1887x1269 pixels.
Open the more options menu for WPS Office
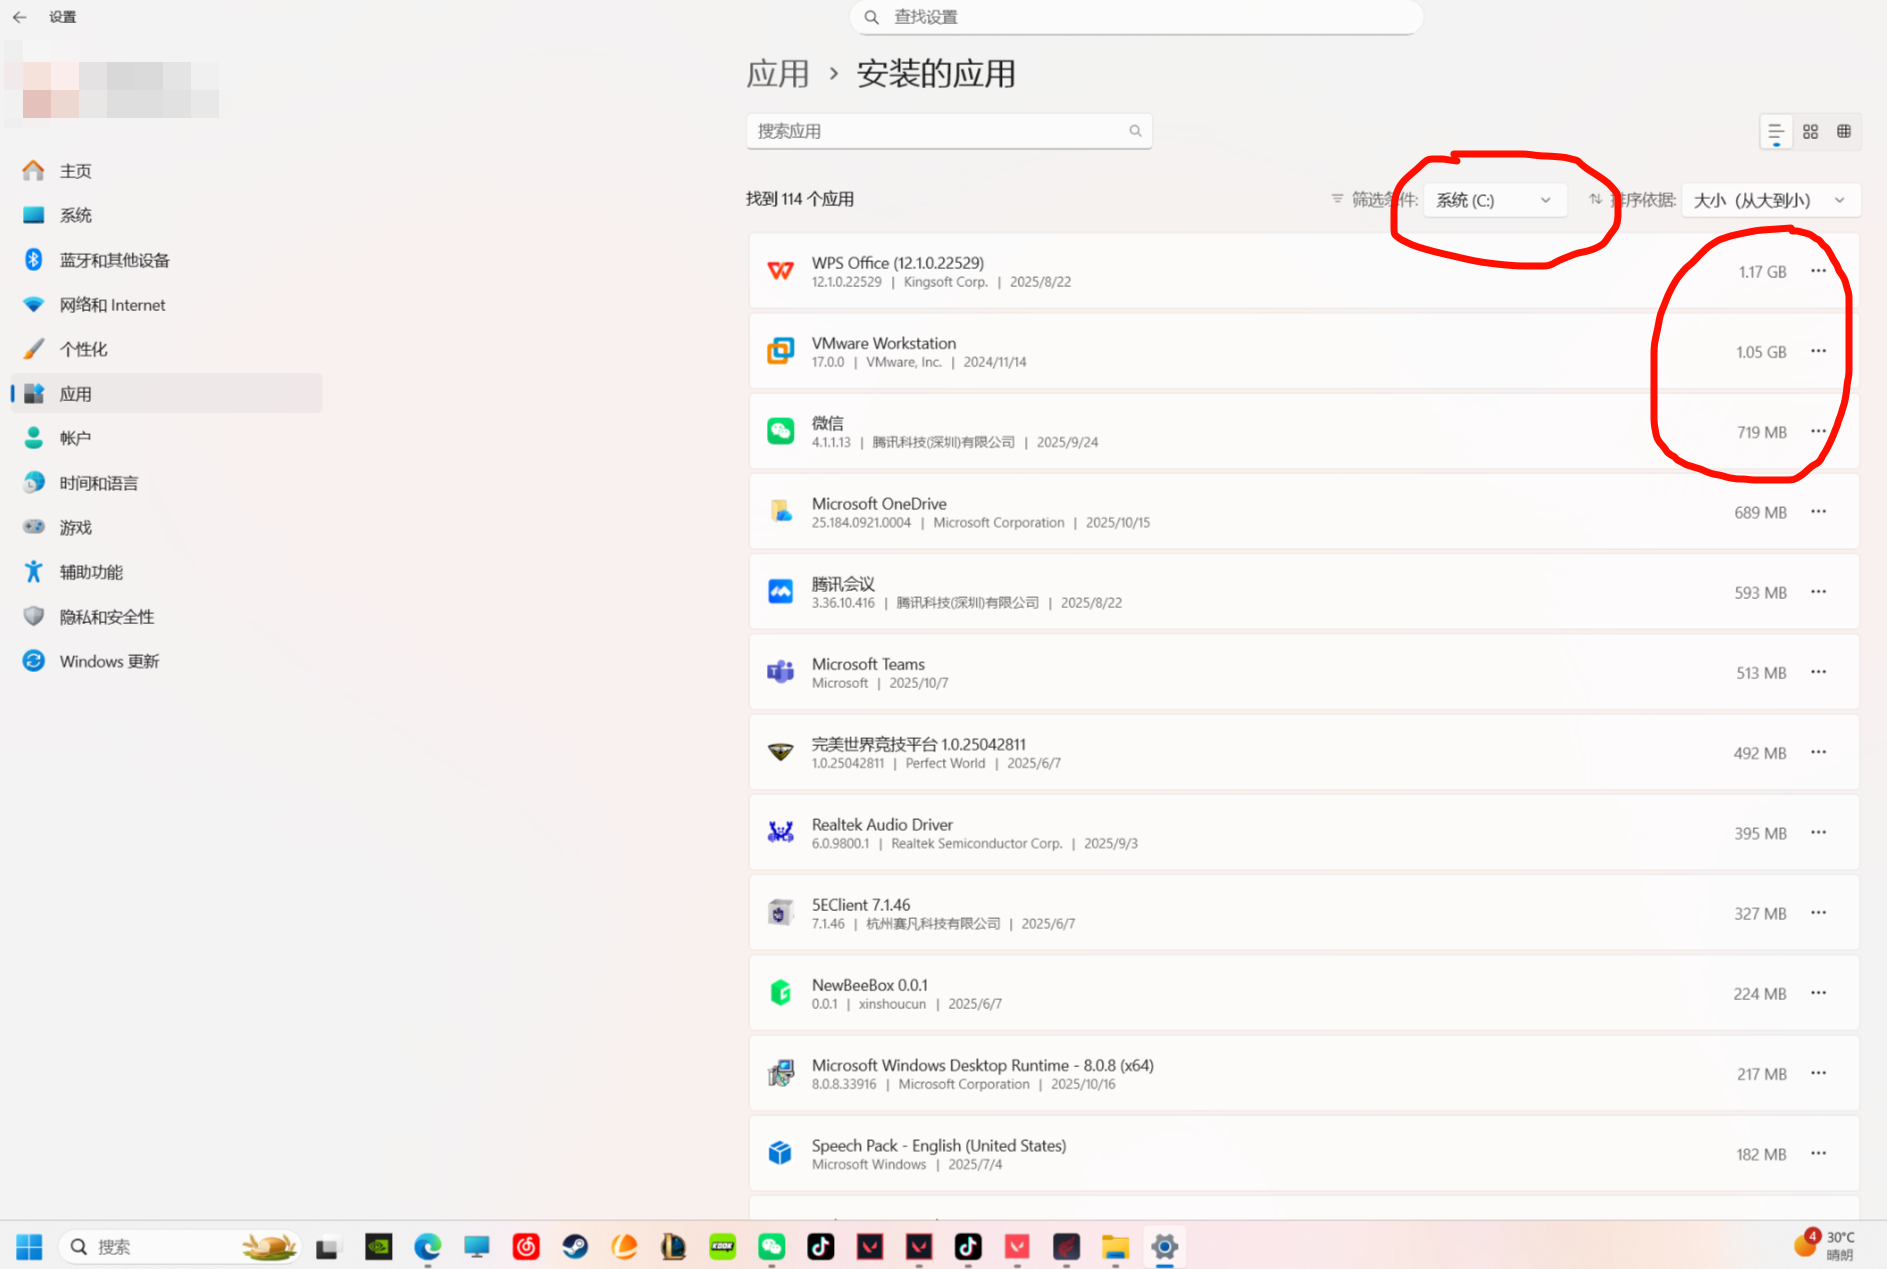pos(1818,271)
